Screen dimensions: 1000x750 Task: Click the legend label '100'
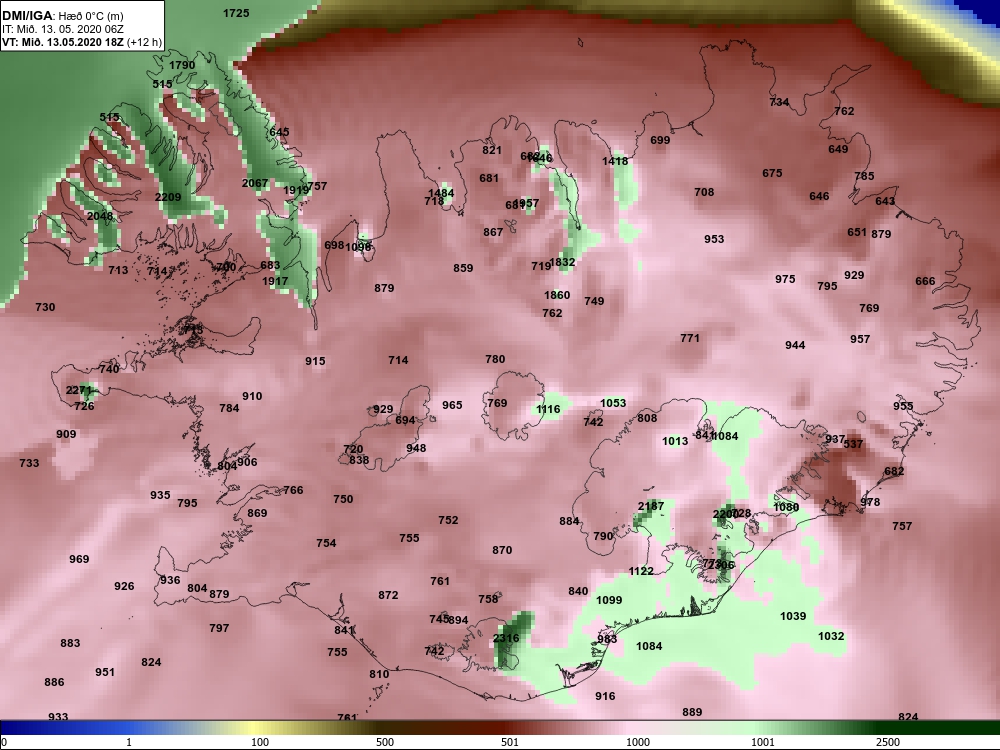click(x=260, y=742)
